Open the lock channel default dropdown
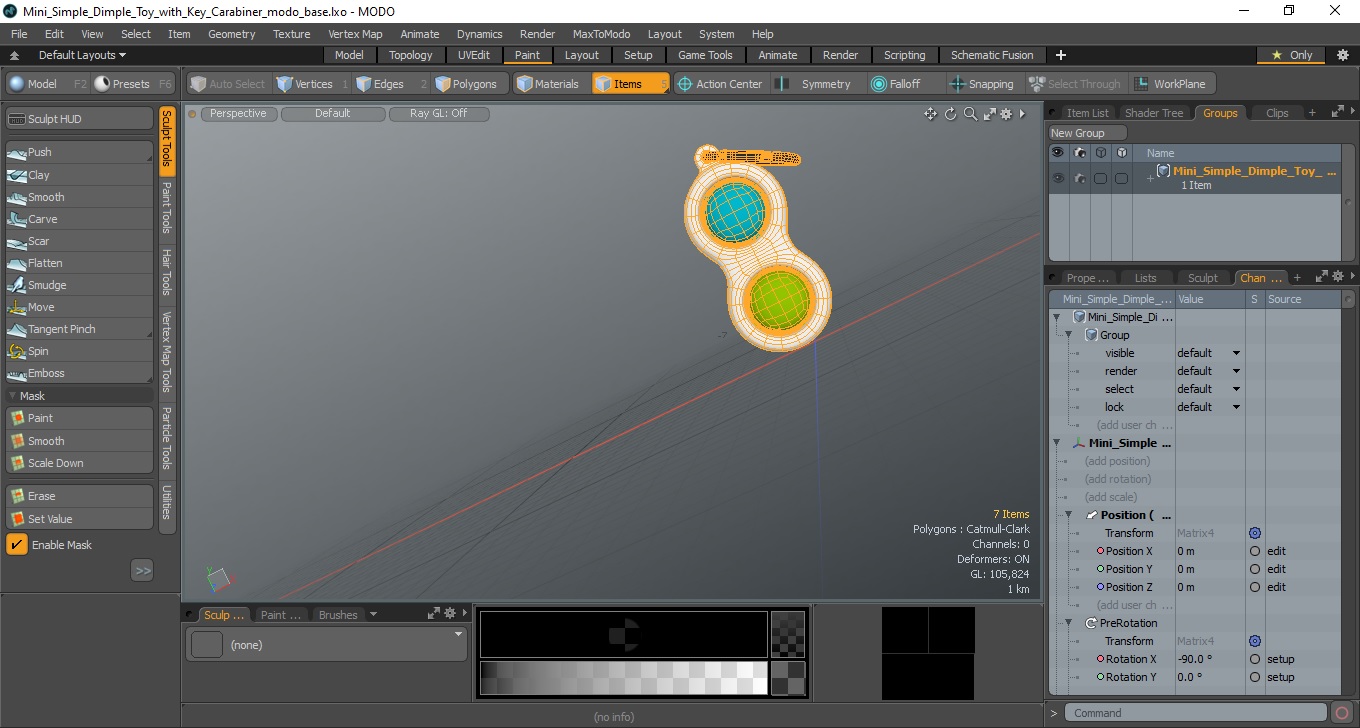Screen dimensions: 1360x728 (1208, 407)
